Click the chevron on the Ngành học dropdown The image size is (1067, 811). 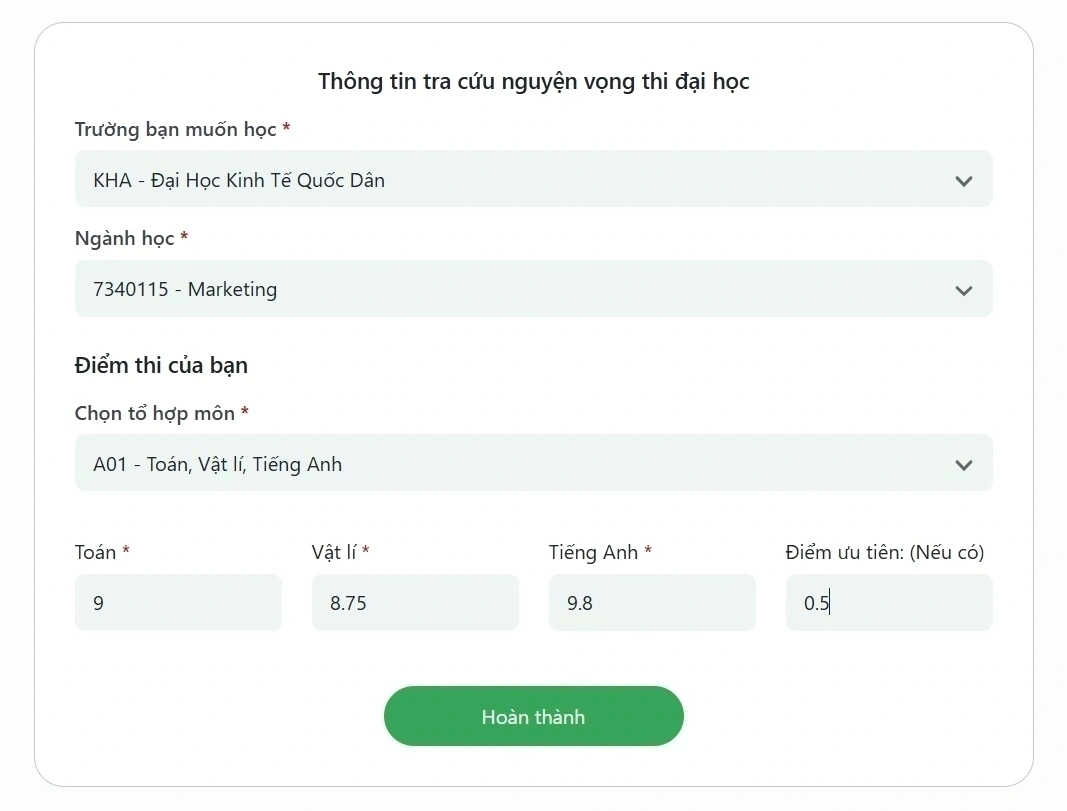(964, 290)
